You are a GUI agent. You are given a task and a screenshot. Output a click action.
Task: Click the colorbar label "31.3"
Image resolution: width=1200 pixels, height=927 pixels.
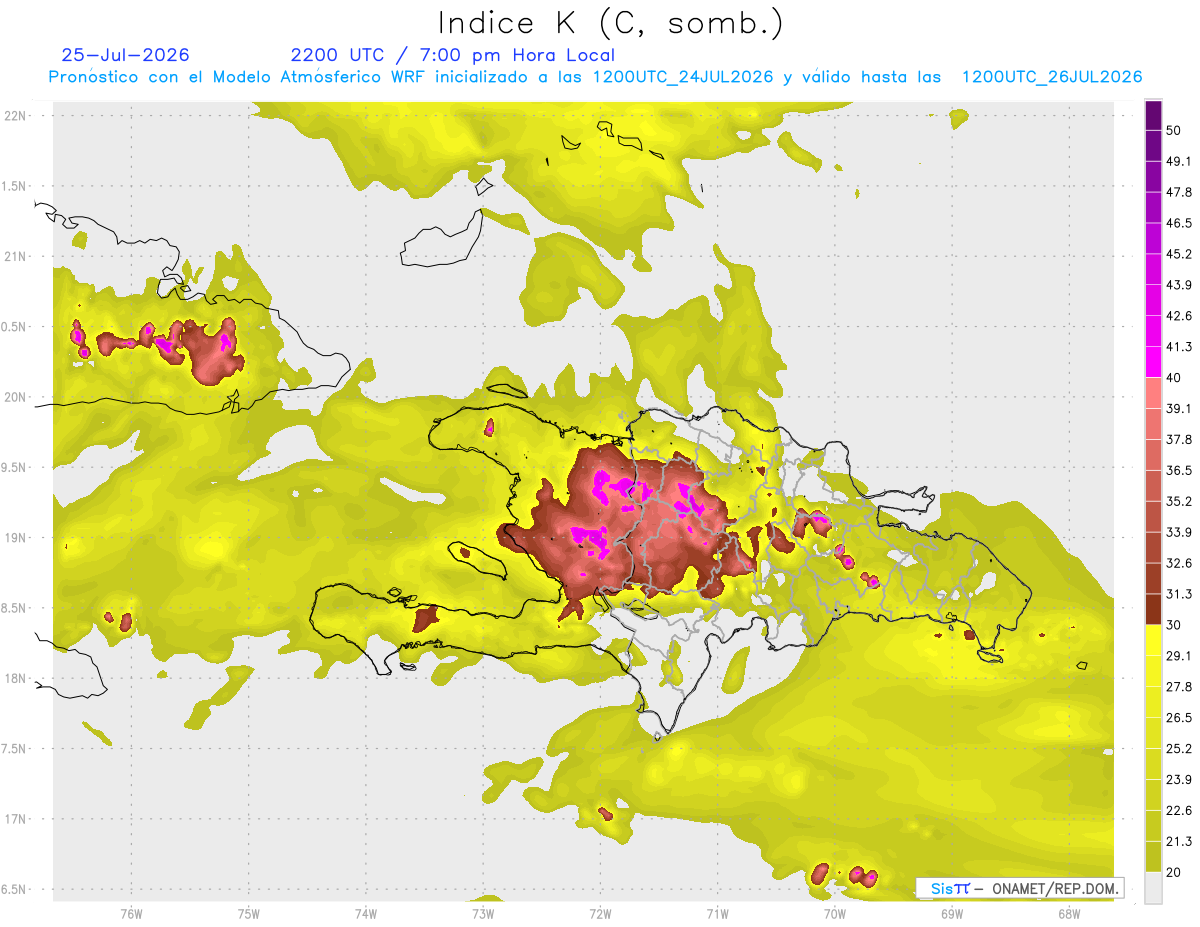tap(1179, 594)
